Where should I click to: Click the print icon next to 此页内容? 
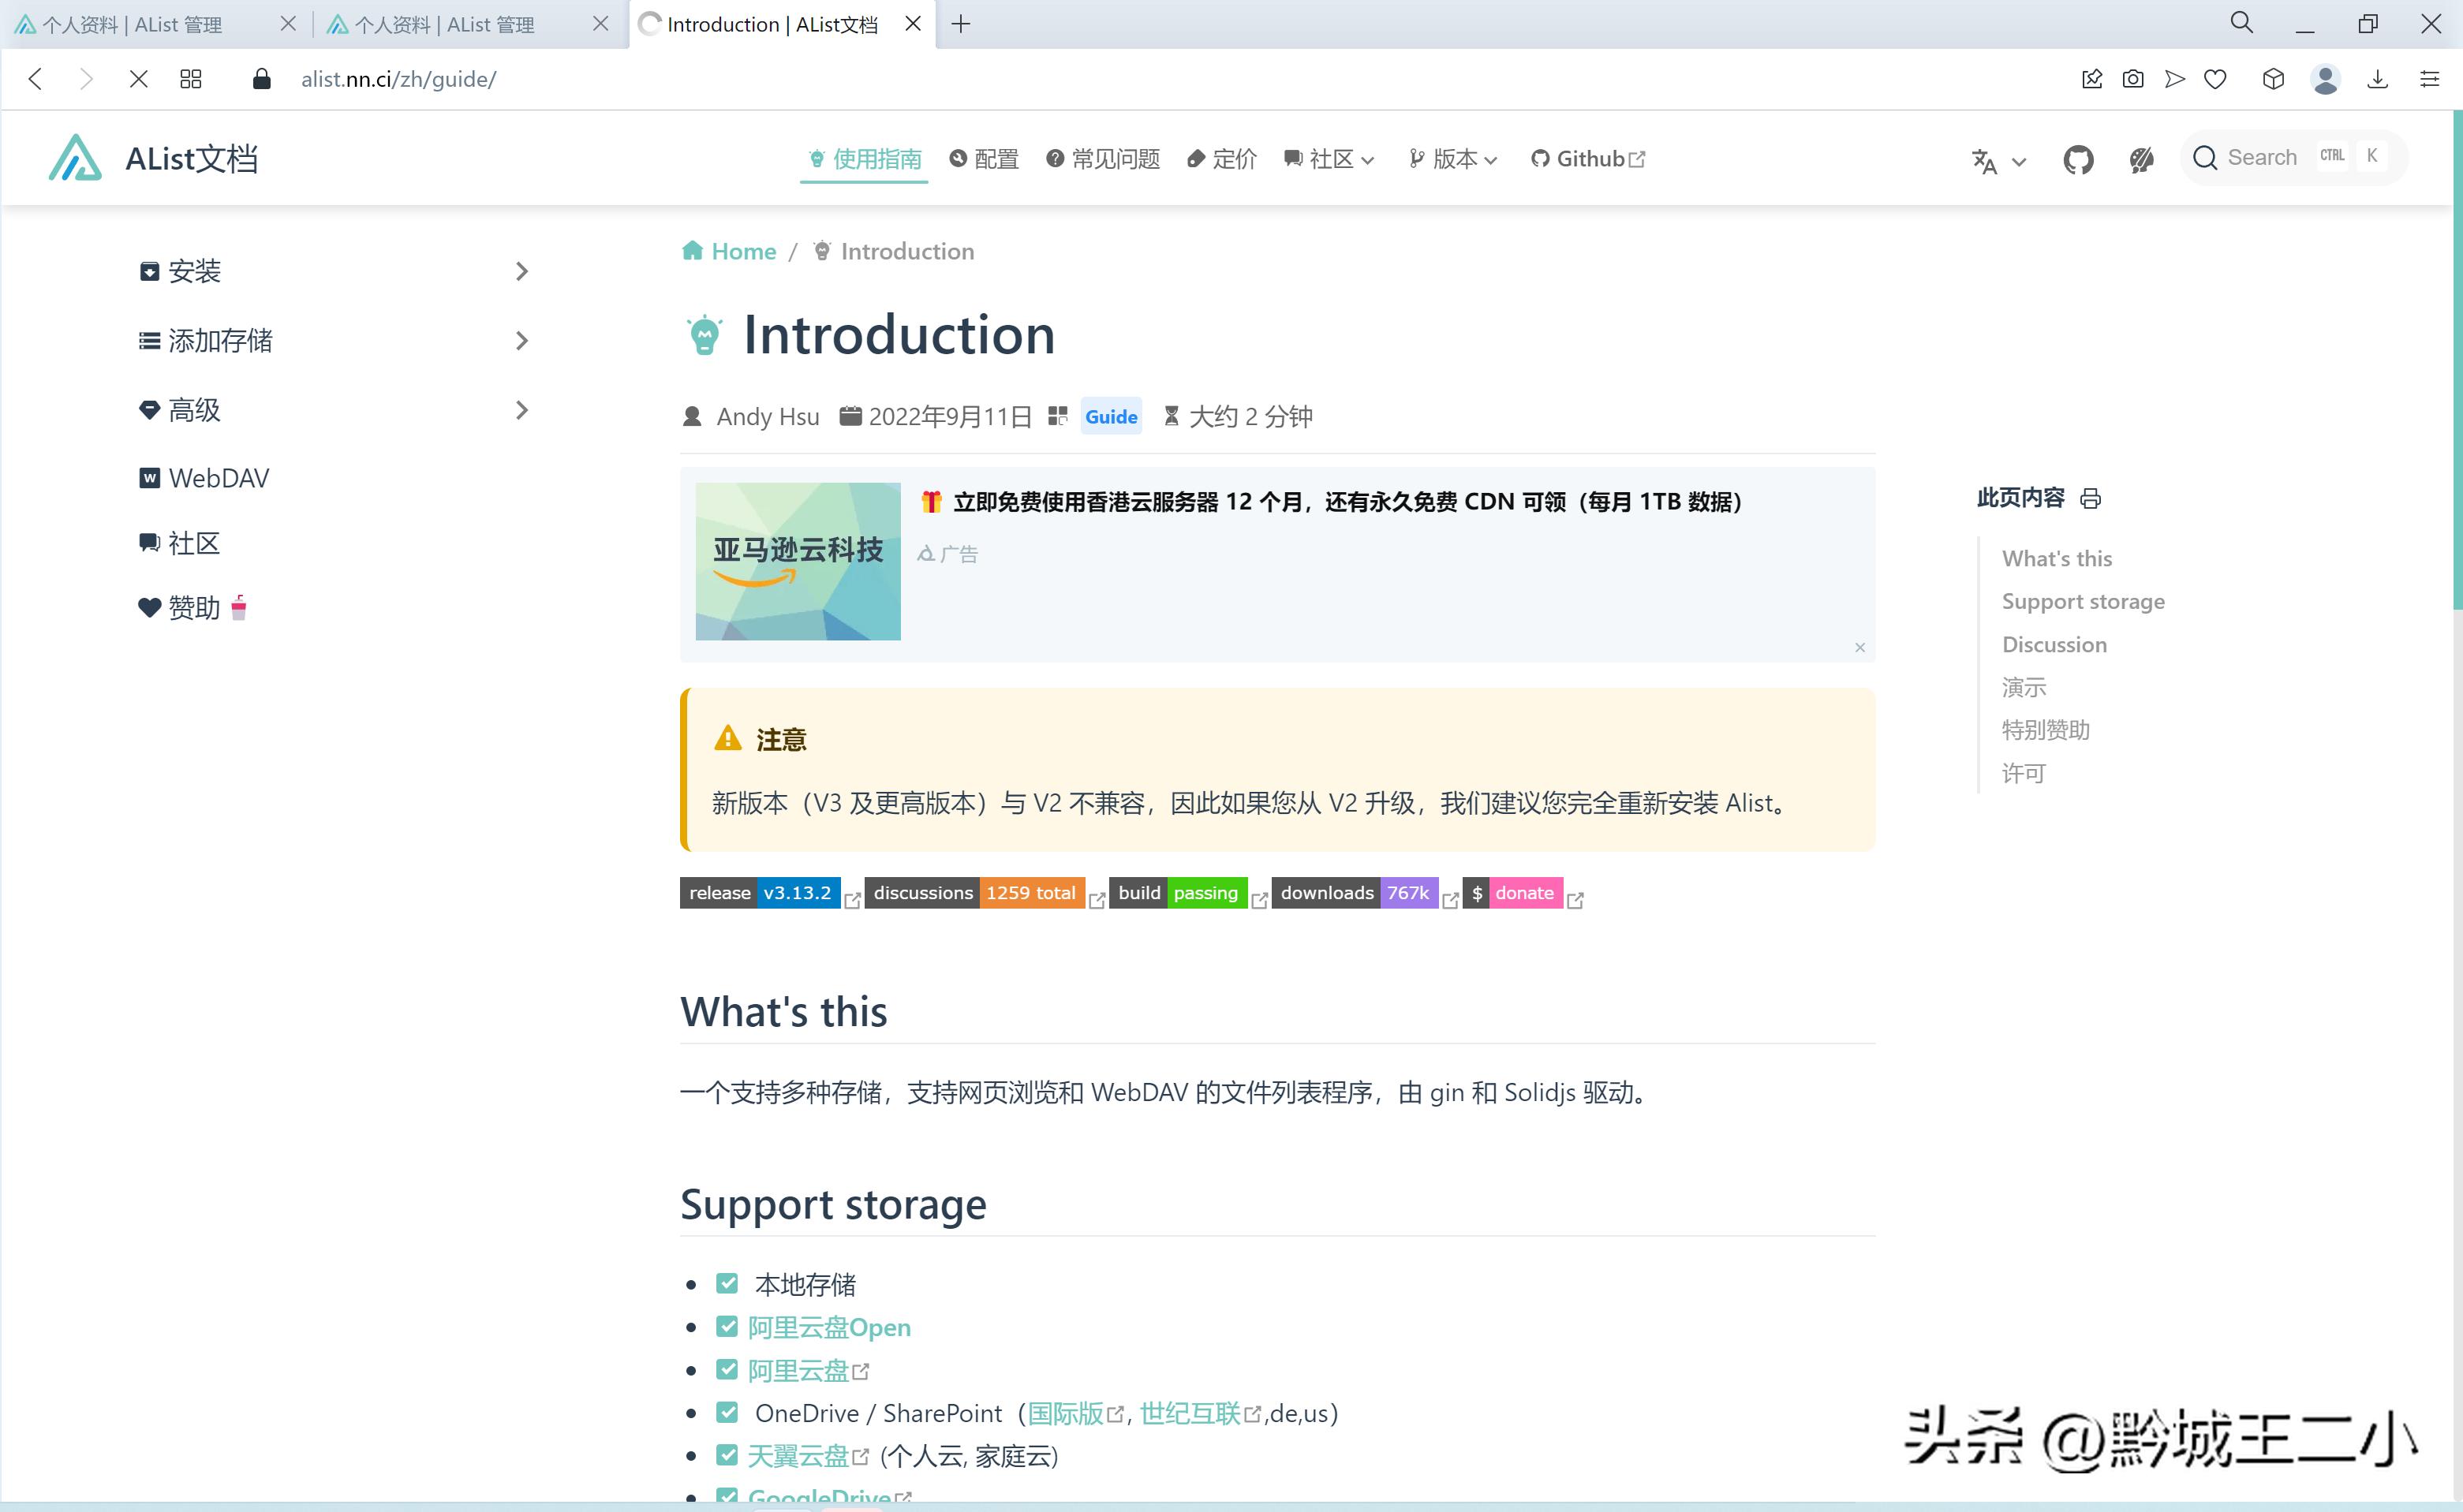coord(2090,499)
